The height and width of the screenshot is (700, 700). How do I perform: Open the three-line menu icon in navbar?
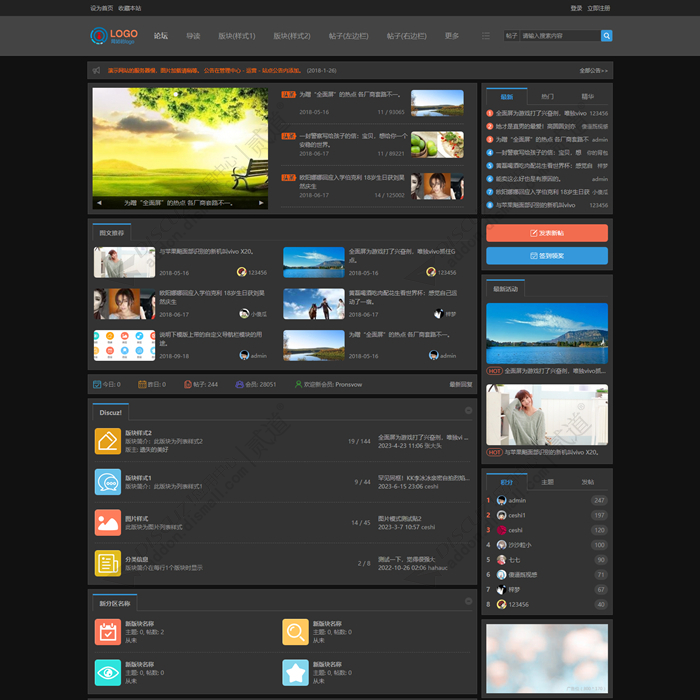486,36
